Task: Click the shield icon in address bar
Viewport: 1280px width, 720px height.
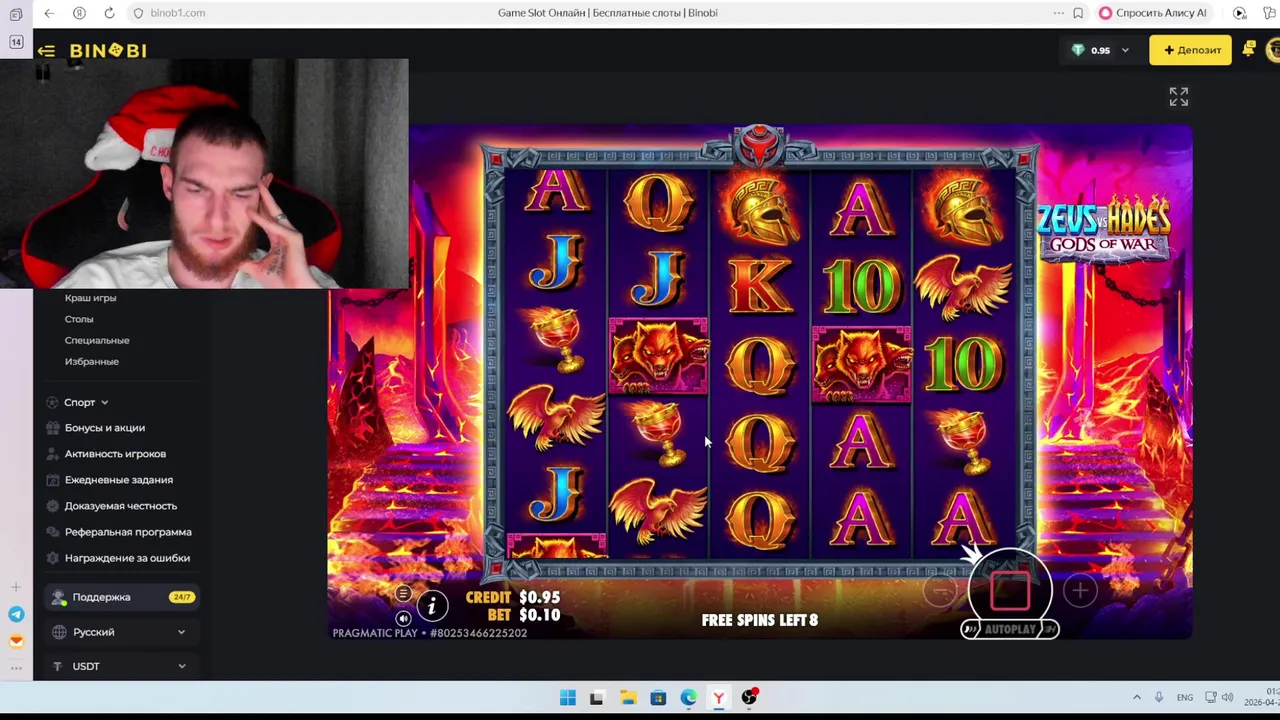Action: pyautogui.click(x=139, y=13)
